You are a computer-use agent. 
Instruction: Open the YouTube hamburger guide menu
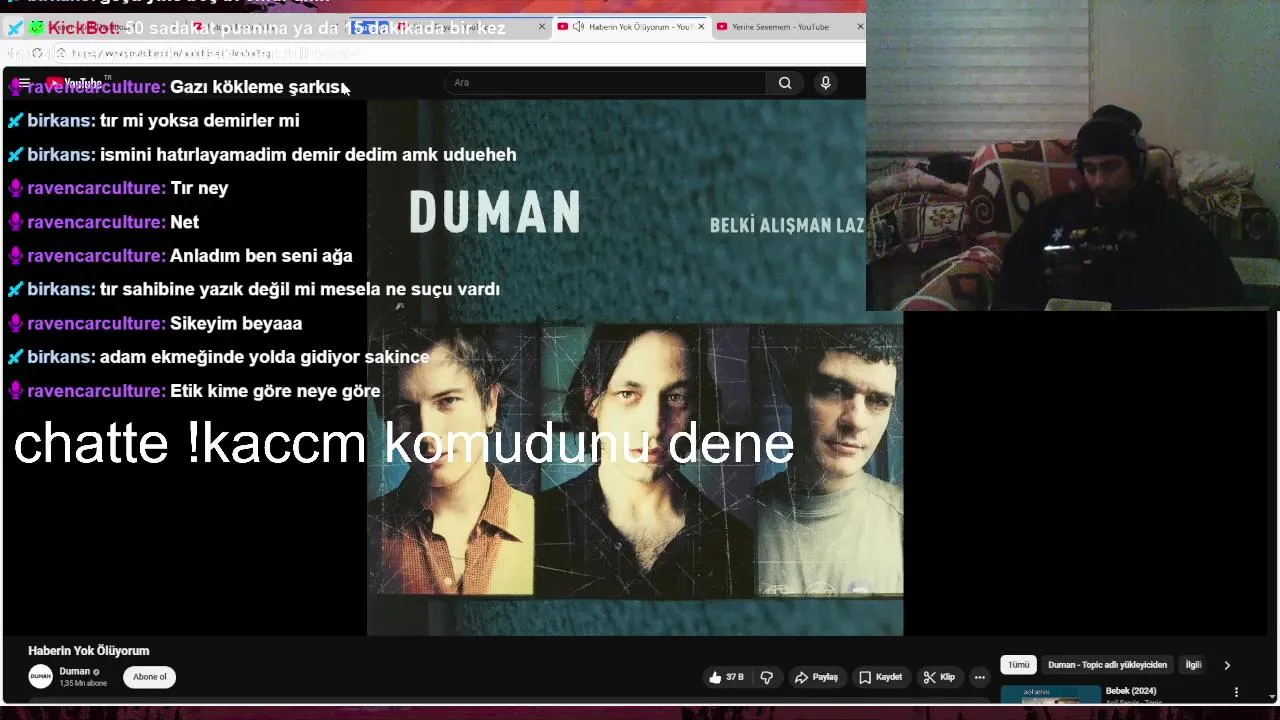(24, 83)
